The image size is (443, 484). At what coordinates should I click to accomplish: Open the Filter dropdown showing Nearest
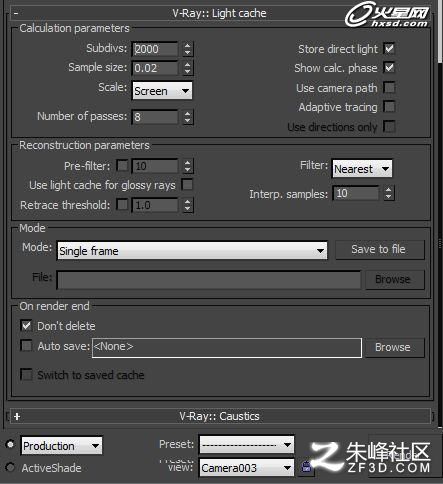tap(362, 169)
